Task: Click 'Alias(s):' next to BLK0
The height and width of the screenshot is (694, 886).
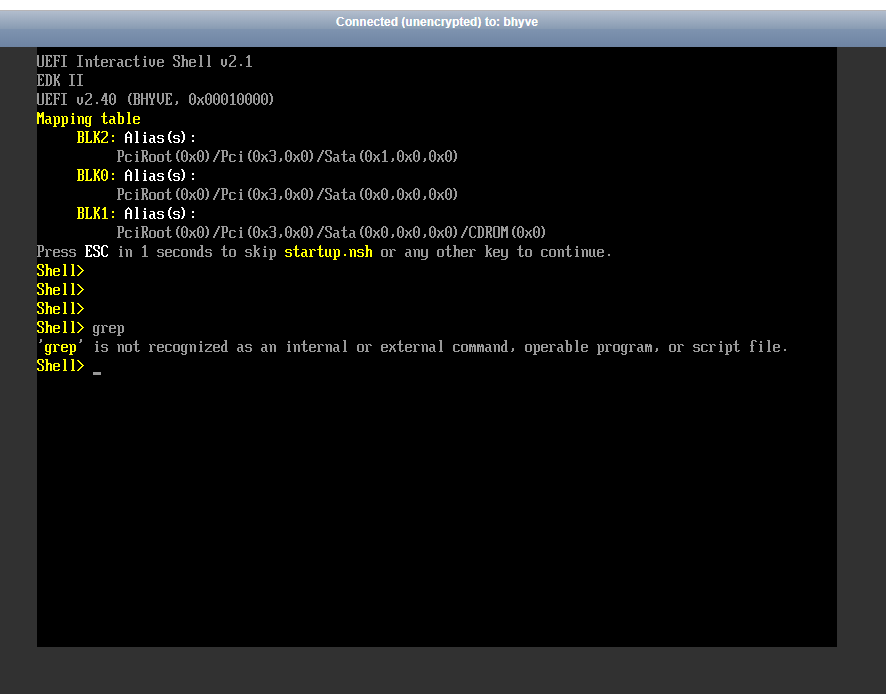Action: click(x=160, y=176)
